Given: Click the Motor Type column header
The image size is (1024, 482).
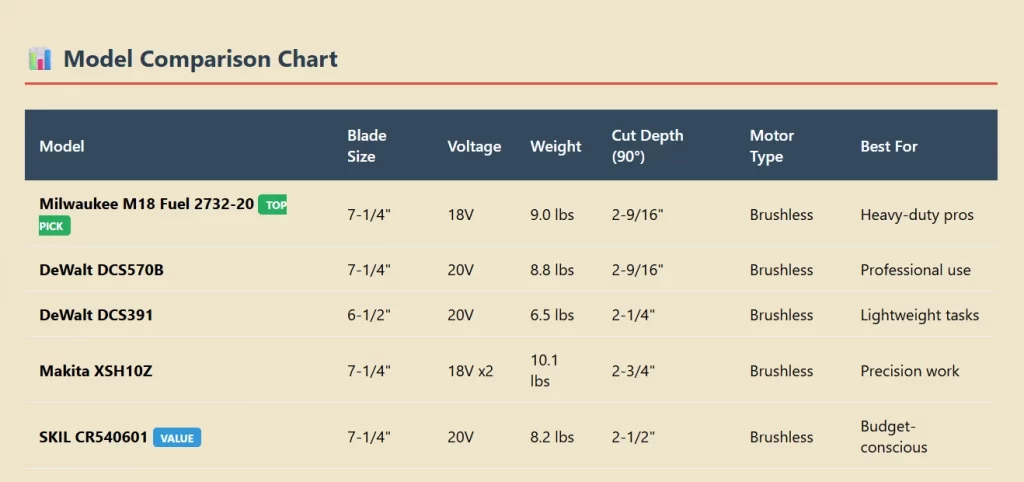Looking at the screenshot, I should tap(771, 146).
